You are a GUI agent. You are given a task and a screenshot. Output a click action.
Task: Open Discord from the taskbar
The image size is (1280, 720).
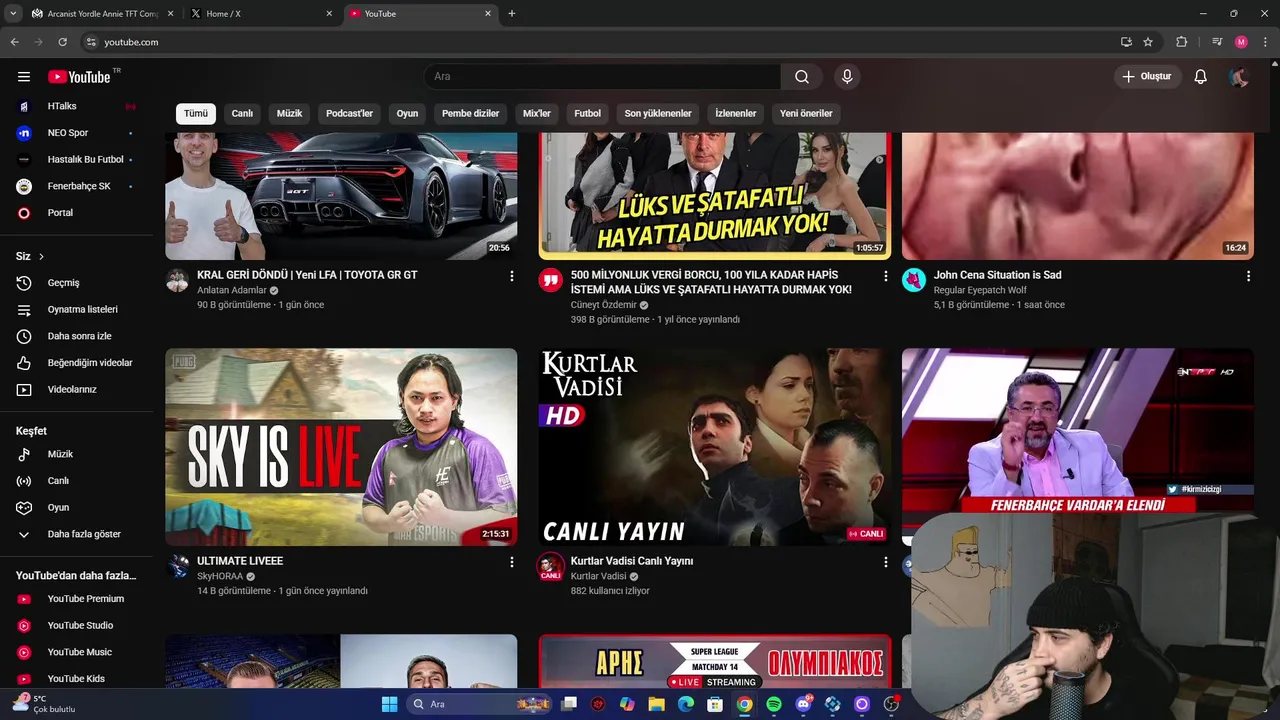[x=803, y=704]
